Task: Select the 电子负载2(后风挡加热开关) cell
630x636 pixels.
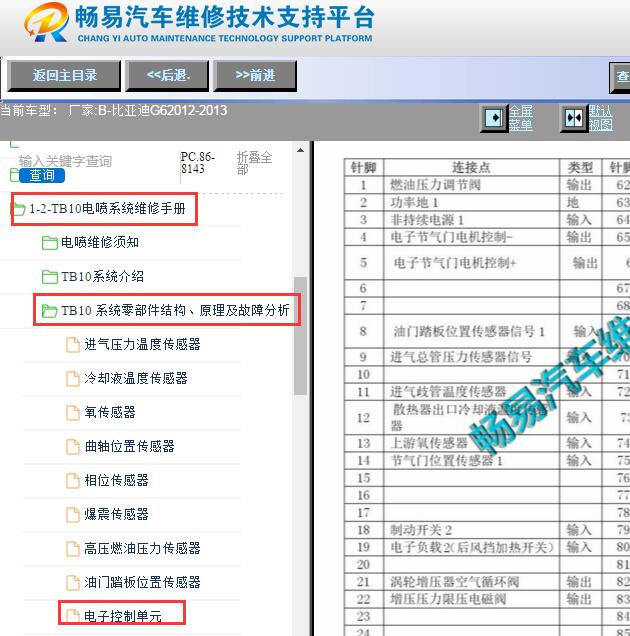Action: [x=471, y=547]
